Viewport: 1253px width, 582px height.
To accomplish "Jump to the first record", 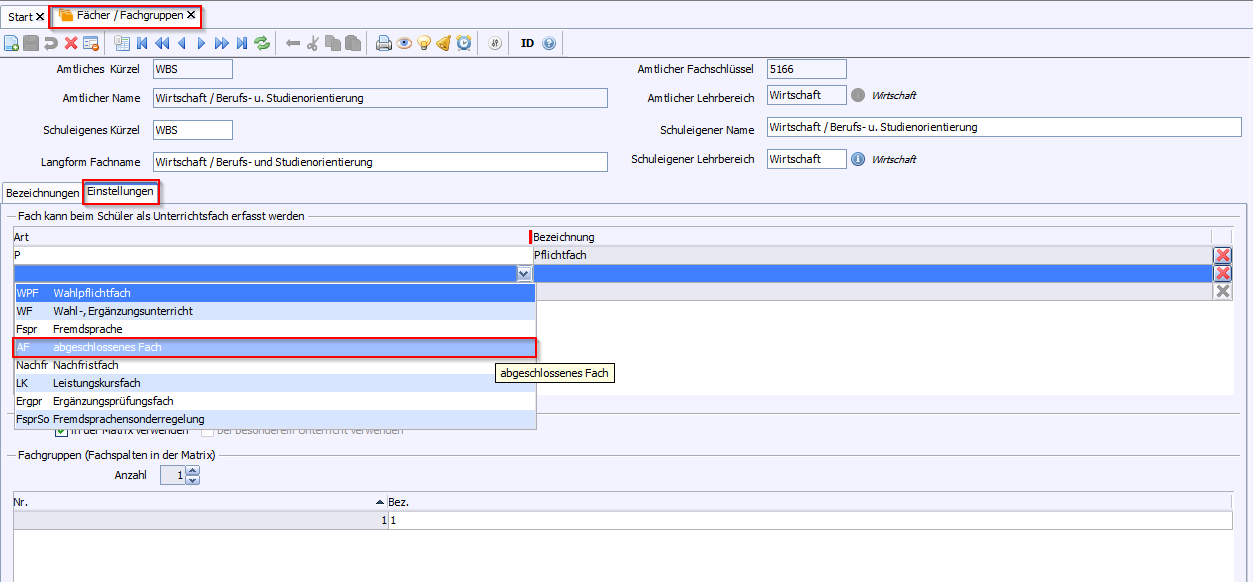I will [x=141, y=43].
